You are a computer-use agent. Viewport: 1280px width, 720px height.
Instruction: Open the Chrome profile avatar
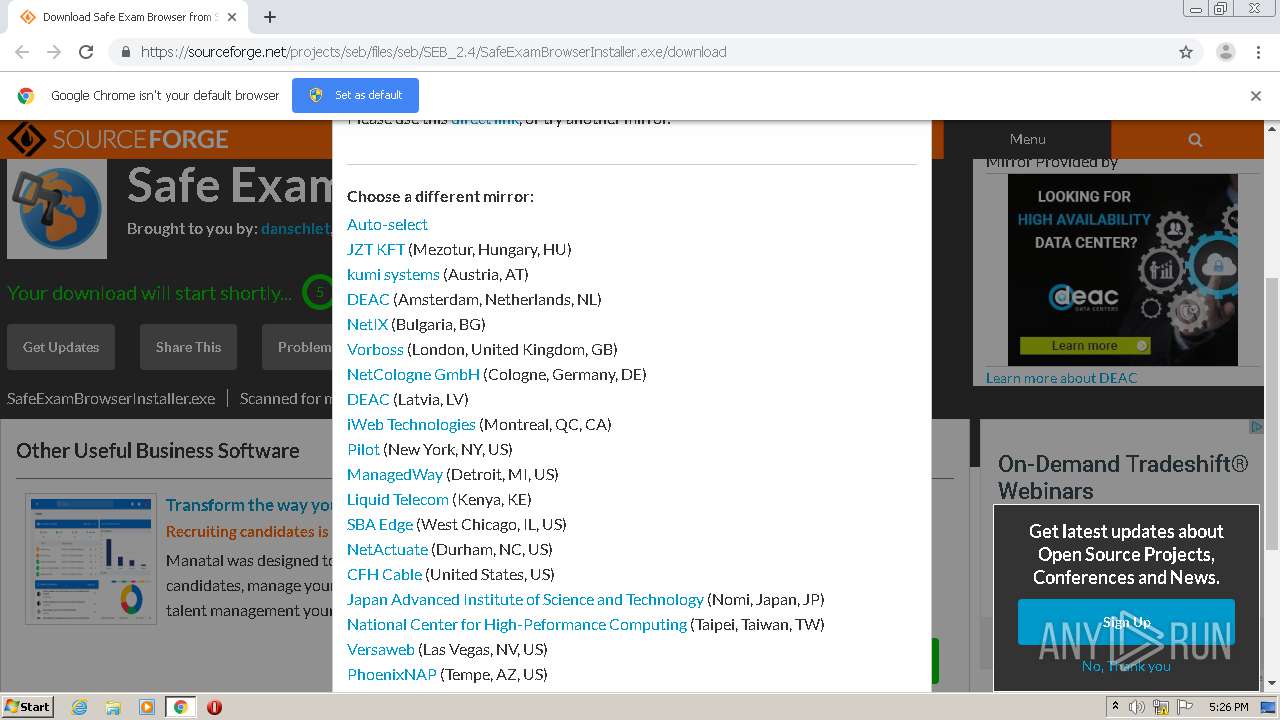point(1225,52)
